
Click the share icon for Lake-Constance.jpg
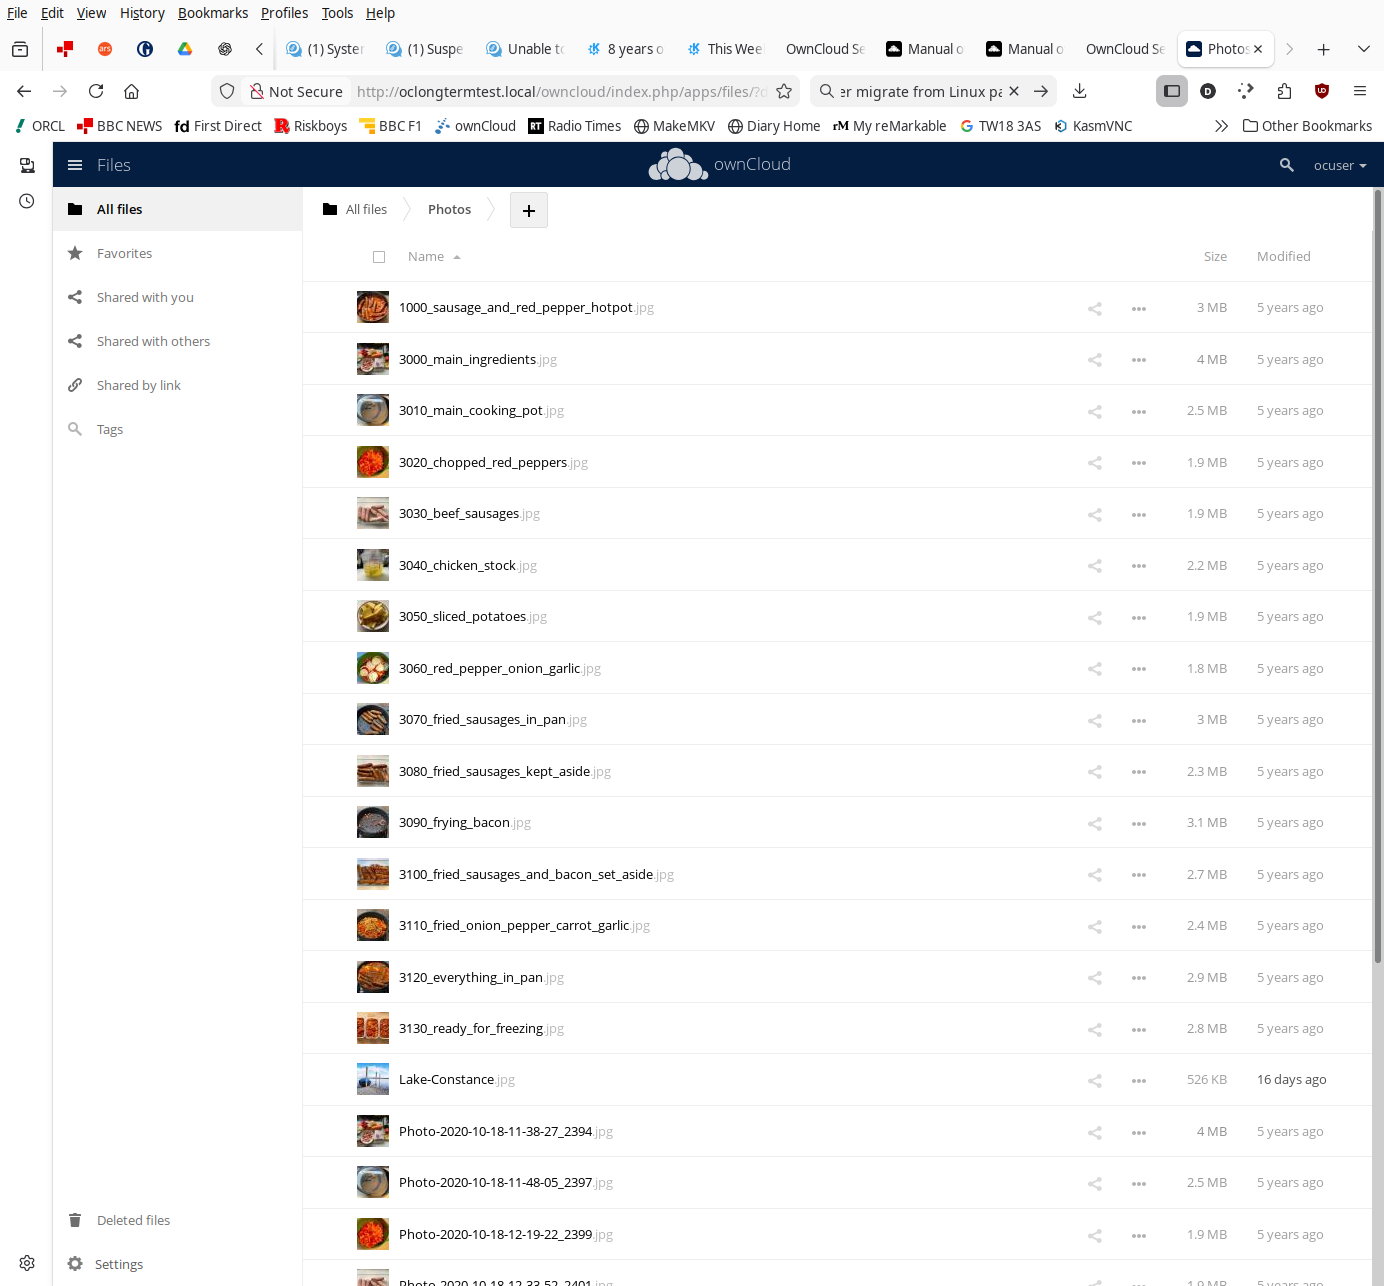point(1094,1080)
